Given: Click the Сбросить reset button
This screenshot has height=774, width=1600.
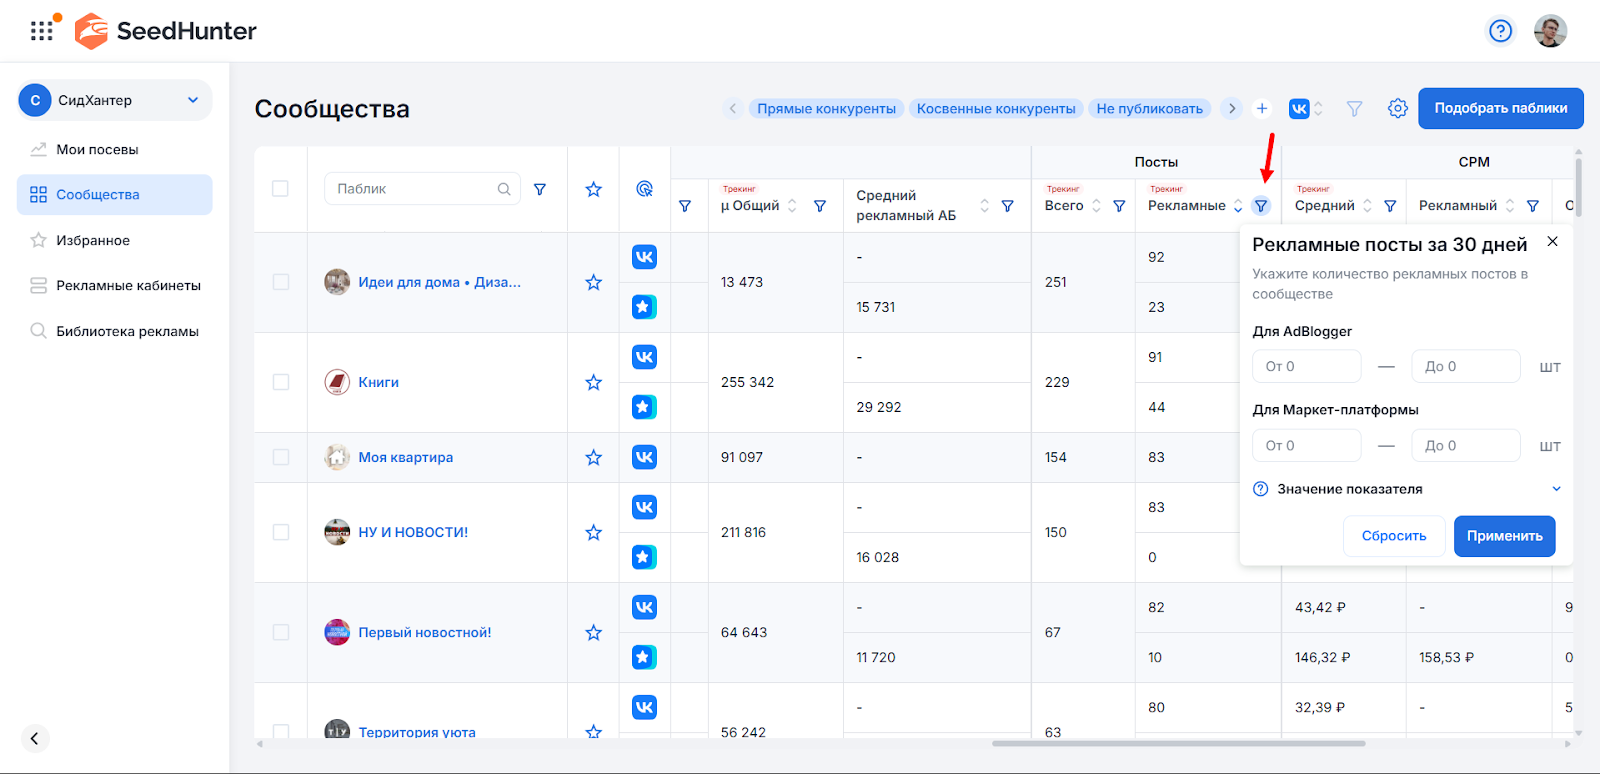Looking at the screenshot, I should [x=1393, y=536].
